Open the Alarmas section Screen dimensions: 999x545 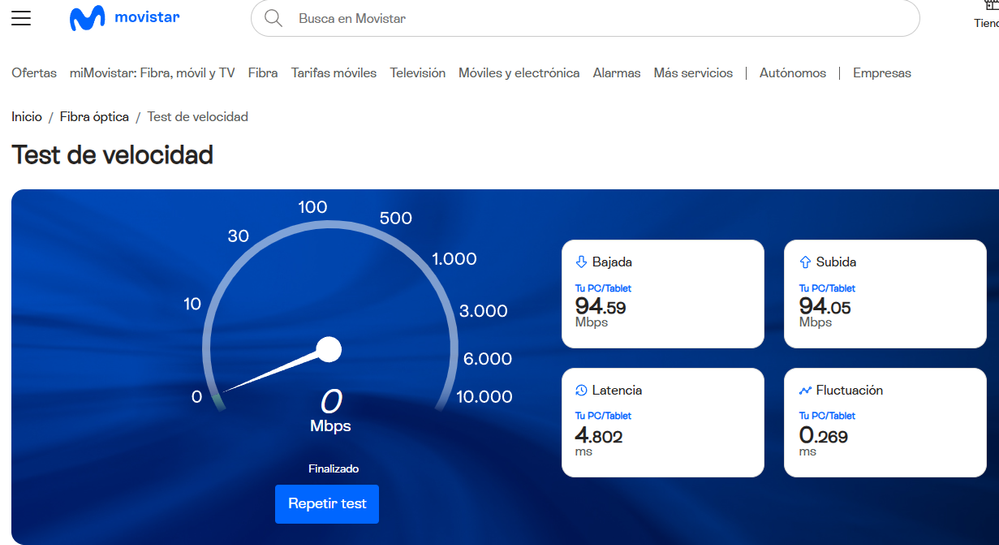point(616,73)
